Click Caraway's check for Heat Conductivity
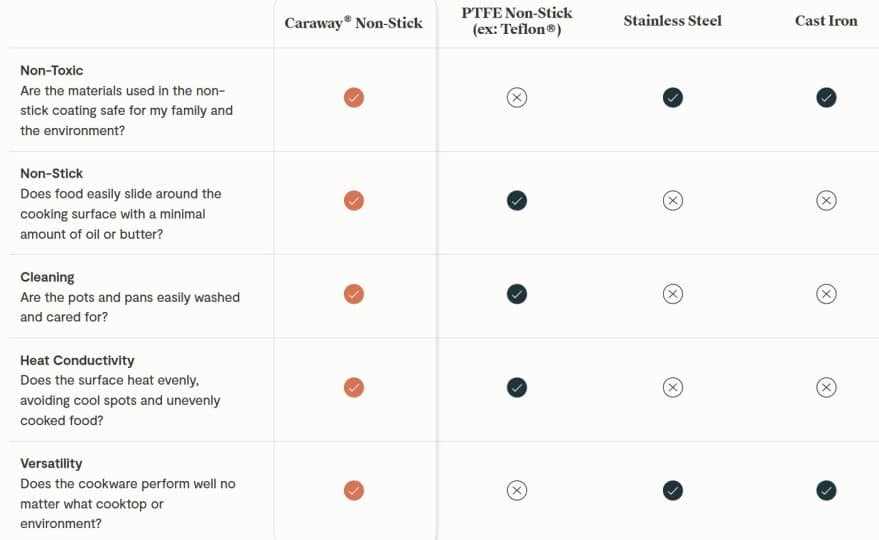Image resolution: width=879 pixels, height=540 pixels. [x=354, y=387]
